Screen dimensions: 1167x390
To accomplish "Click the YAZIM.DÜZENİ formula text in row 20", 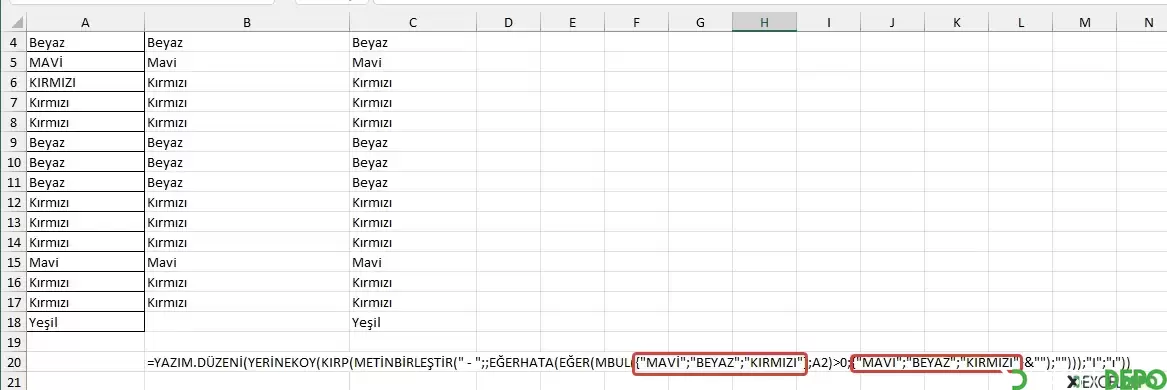I will (638, 363).
